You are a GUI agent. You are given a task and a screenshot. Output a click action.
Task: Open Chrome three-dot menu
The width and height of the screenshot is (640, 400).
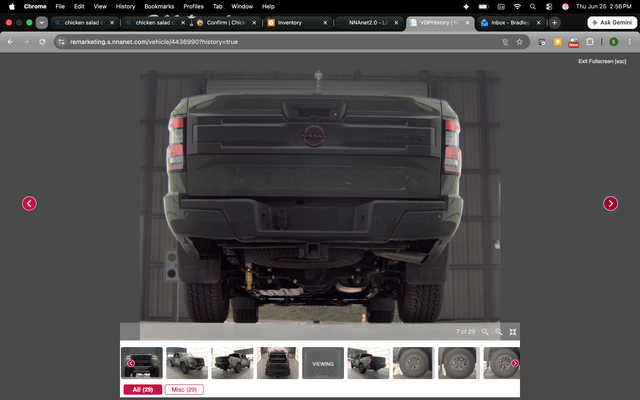tap(629, 42)
